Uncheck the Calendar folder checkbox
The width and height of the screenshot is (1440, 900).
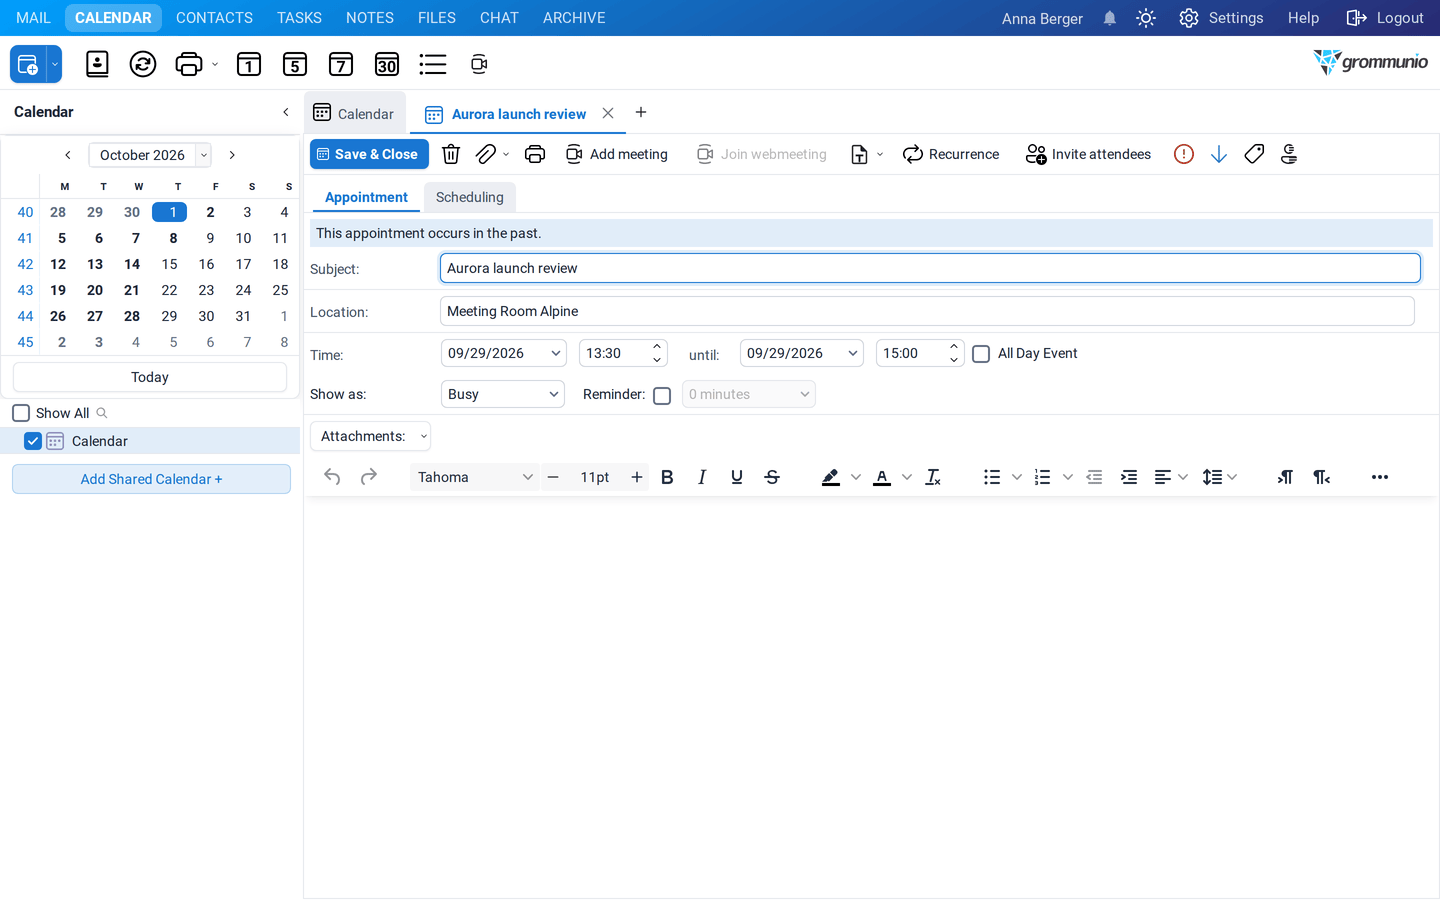(33, 441)
